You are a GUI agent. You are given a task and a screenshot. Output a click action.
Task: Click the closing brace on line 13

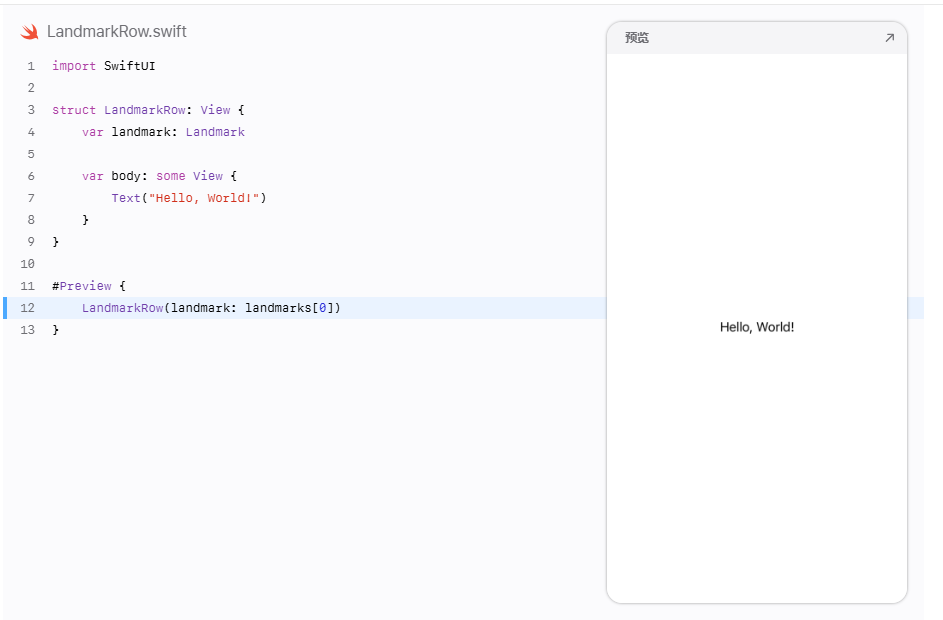[55, 330]
